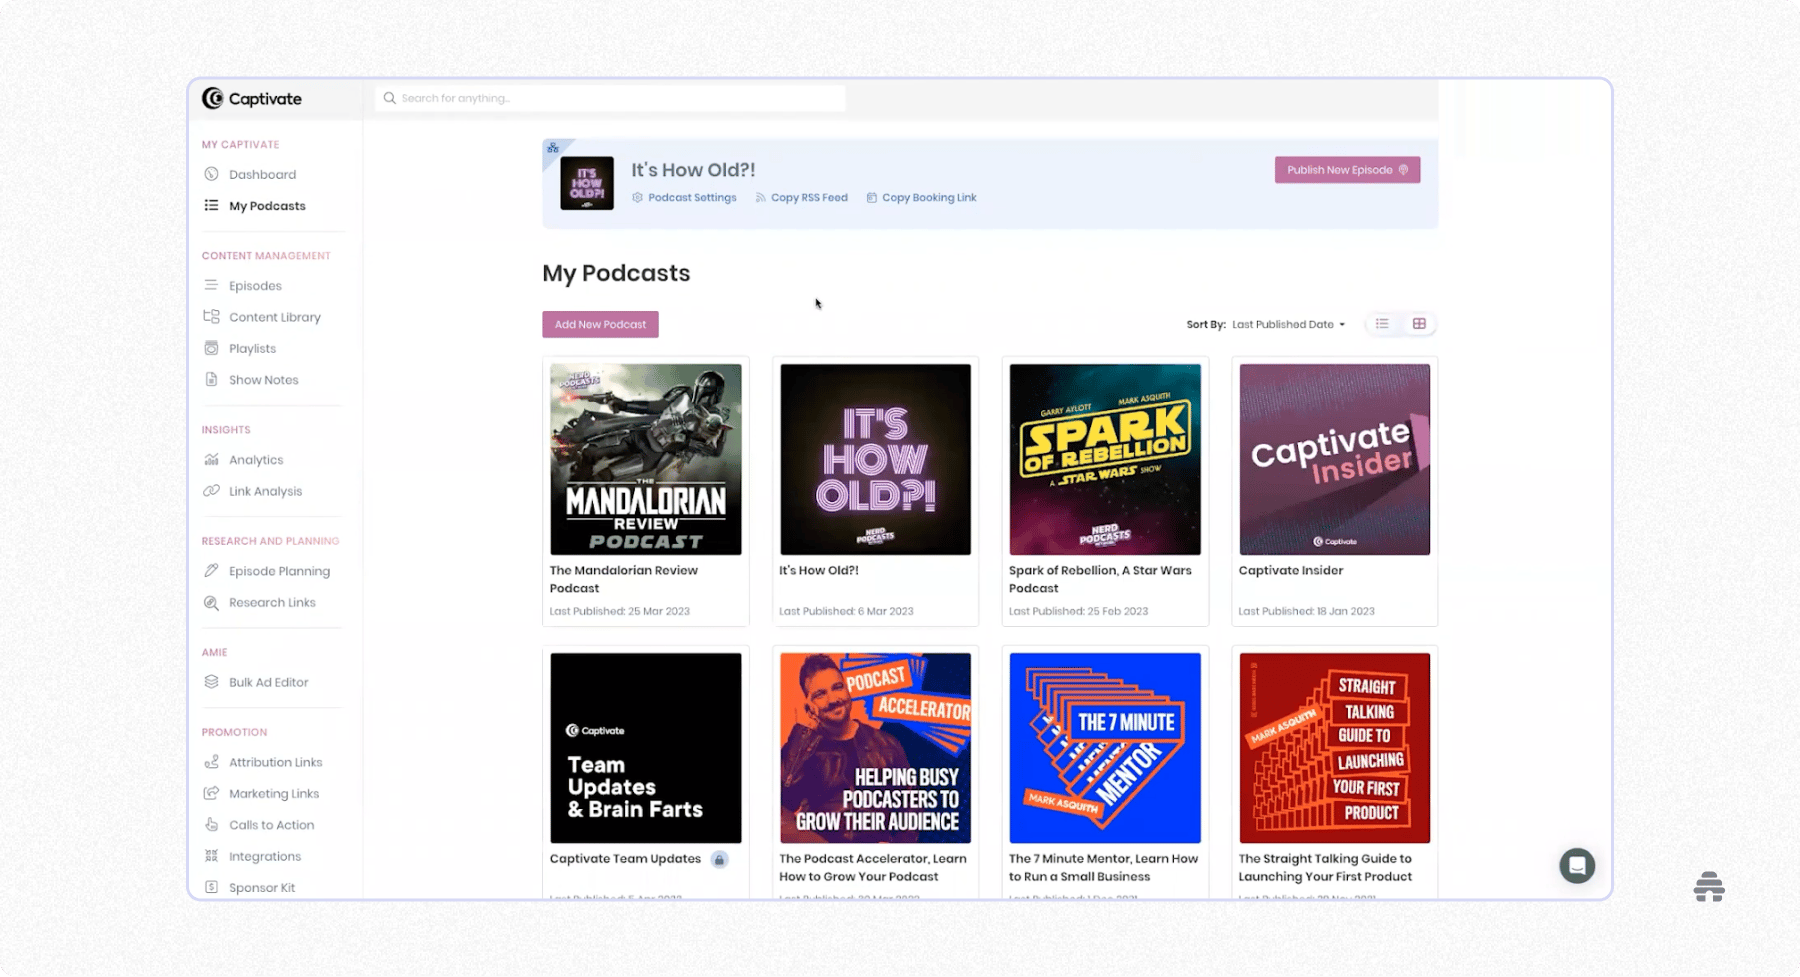This screenshot has width=1800, height=977.
Task: Expand Podcast Settings for It's How Old?!
Action: 685,197
